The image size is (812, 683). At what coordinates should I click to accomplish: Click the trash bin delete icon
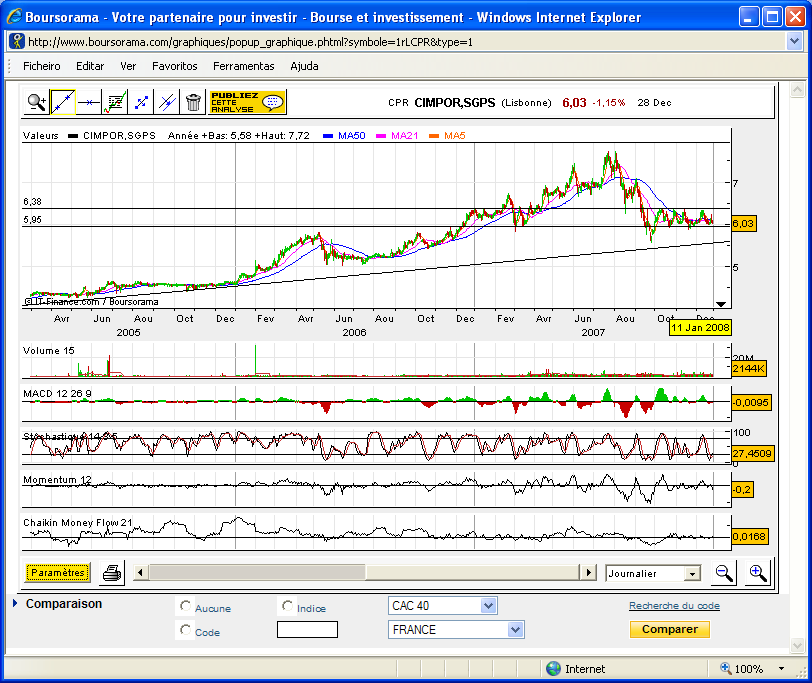[x=193, y=102]
